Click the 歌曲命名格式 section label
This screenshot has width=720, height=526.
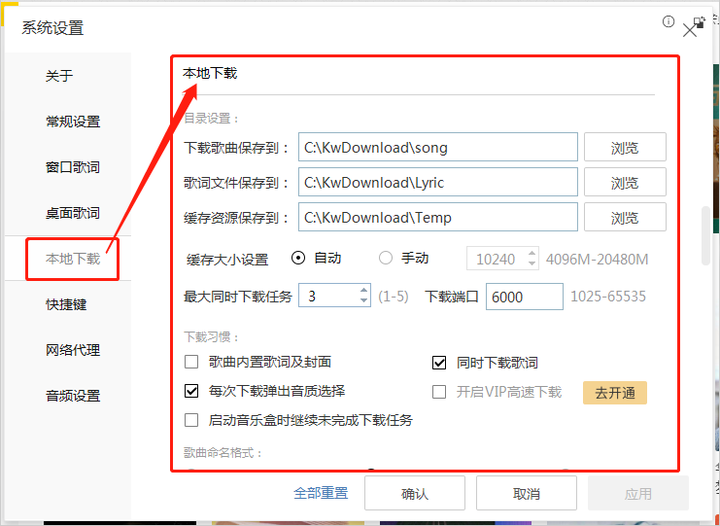tap(223, 453)
